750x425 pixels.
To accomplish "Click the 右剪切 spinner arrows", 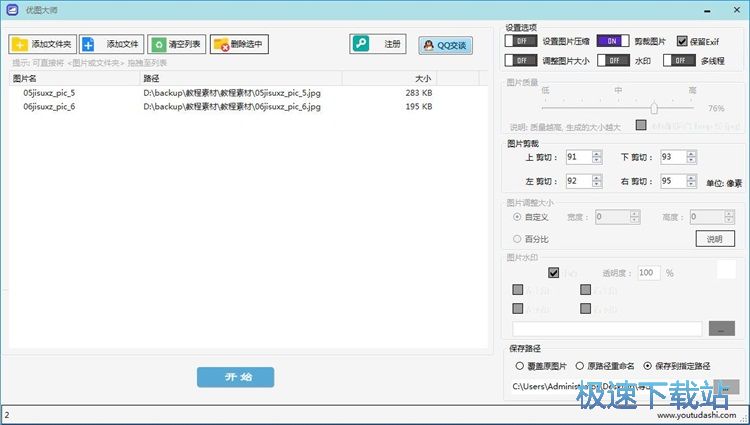I will tap(691, 181).
